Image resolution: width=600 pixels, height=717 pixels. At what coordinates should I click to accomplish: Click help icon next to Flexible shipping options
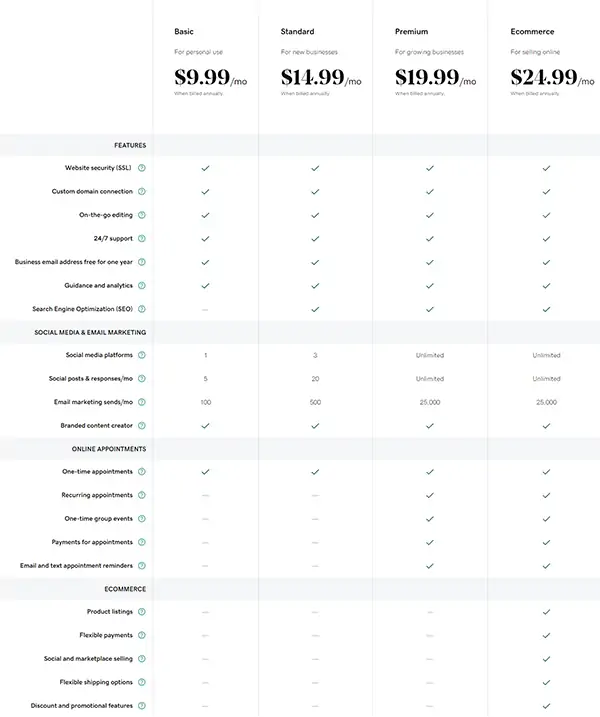(142, 682)
